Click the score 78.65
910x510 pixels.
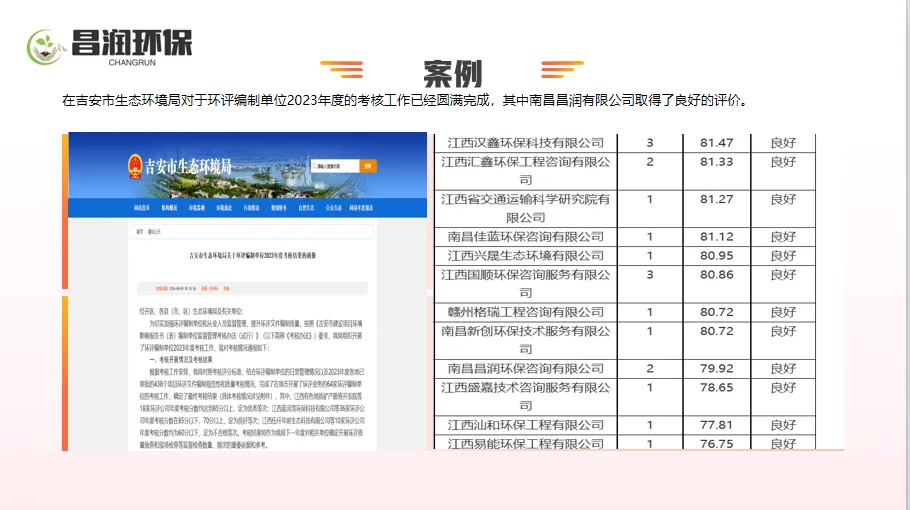[716, 388]
